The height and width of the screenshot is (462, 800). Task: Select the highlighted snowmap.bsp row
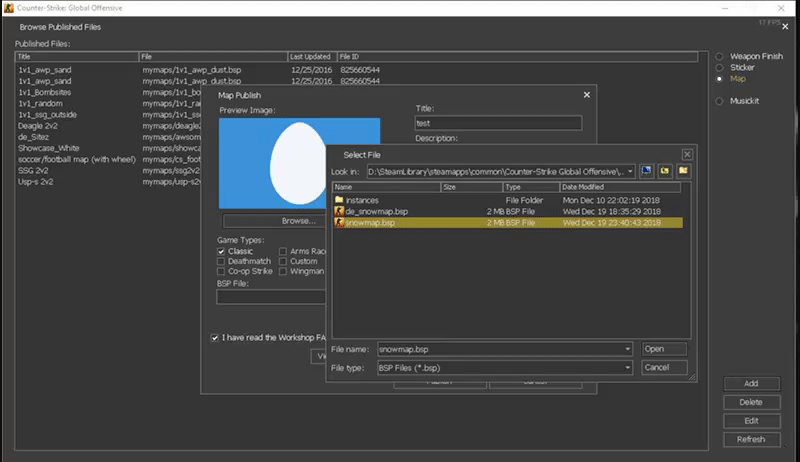[508, 223]
